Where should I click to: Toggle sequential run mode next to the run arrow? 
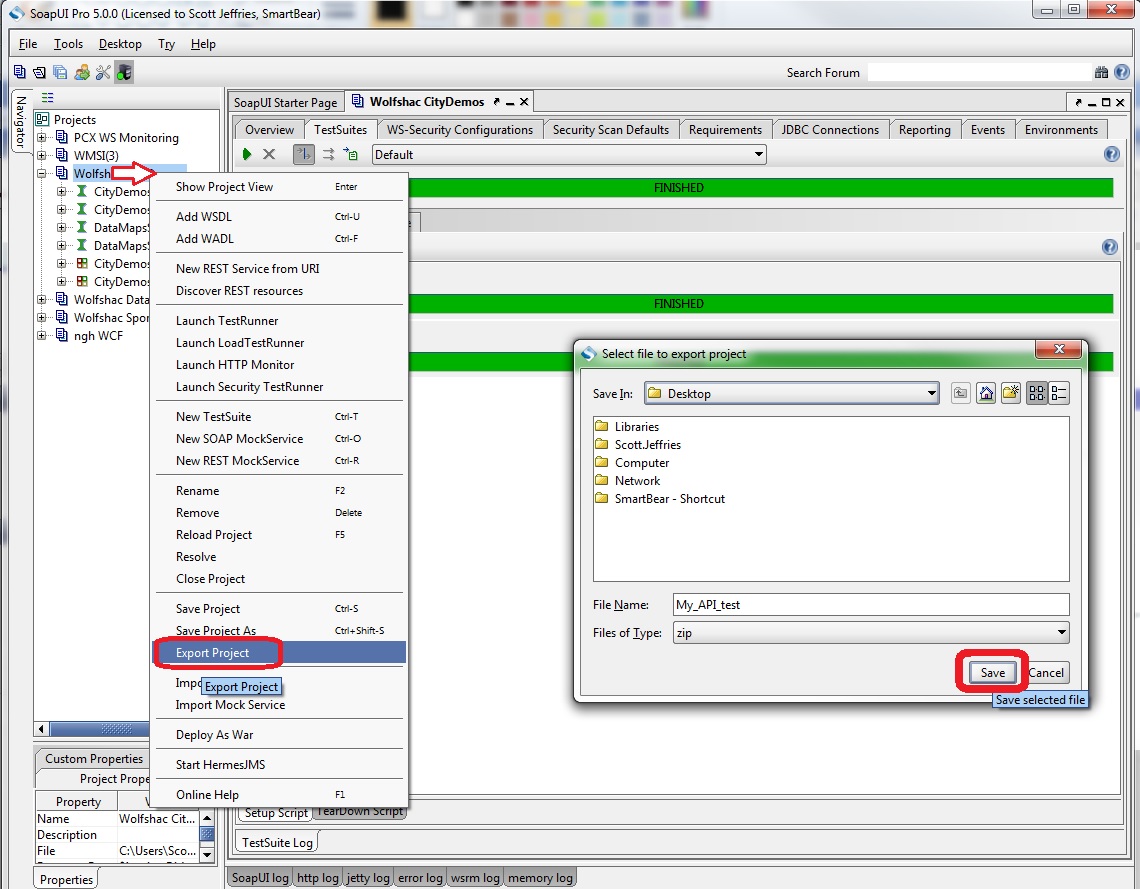303,154
